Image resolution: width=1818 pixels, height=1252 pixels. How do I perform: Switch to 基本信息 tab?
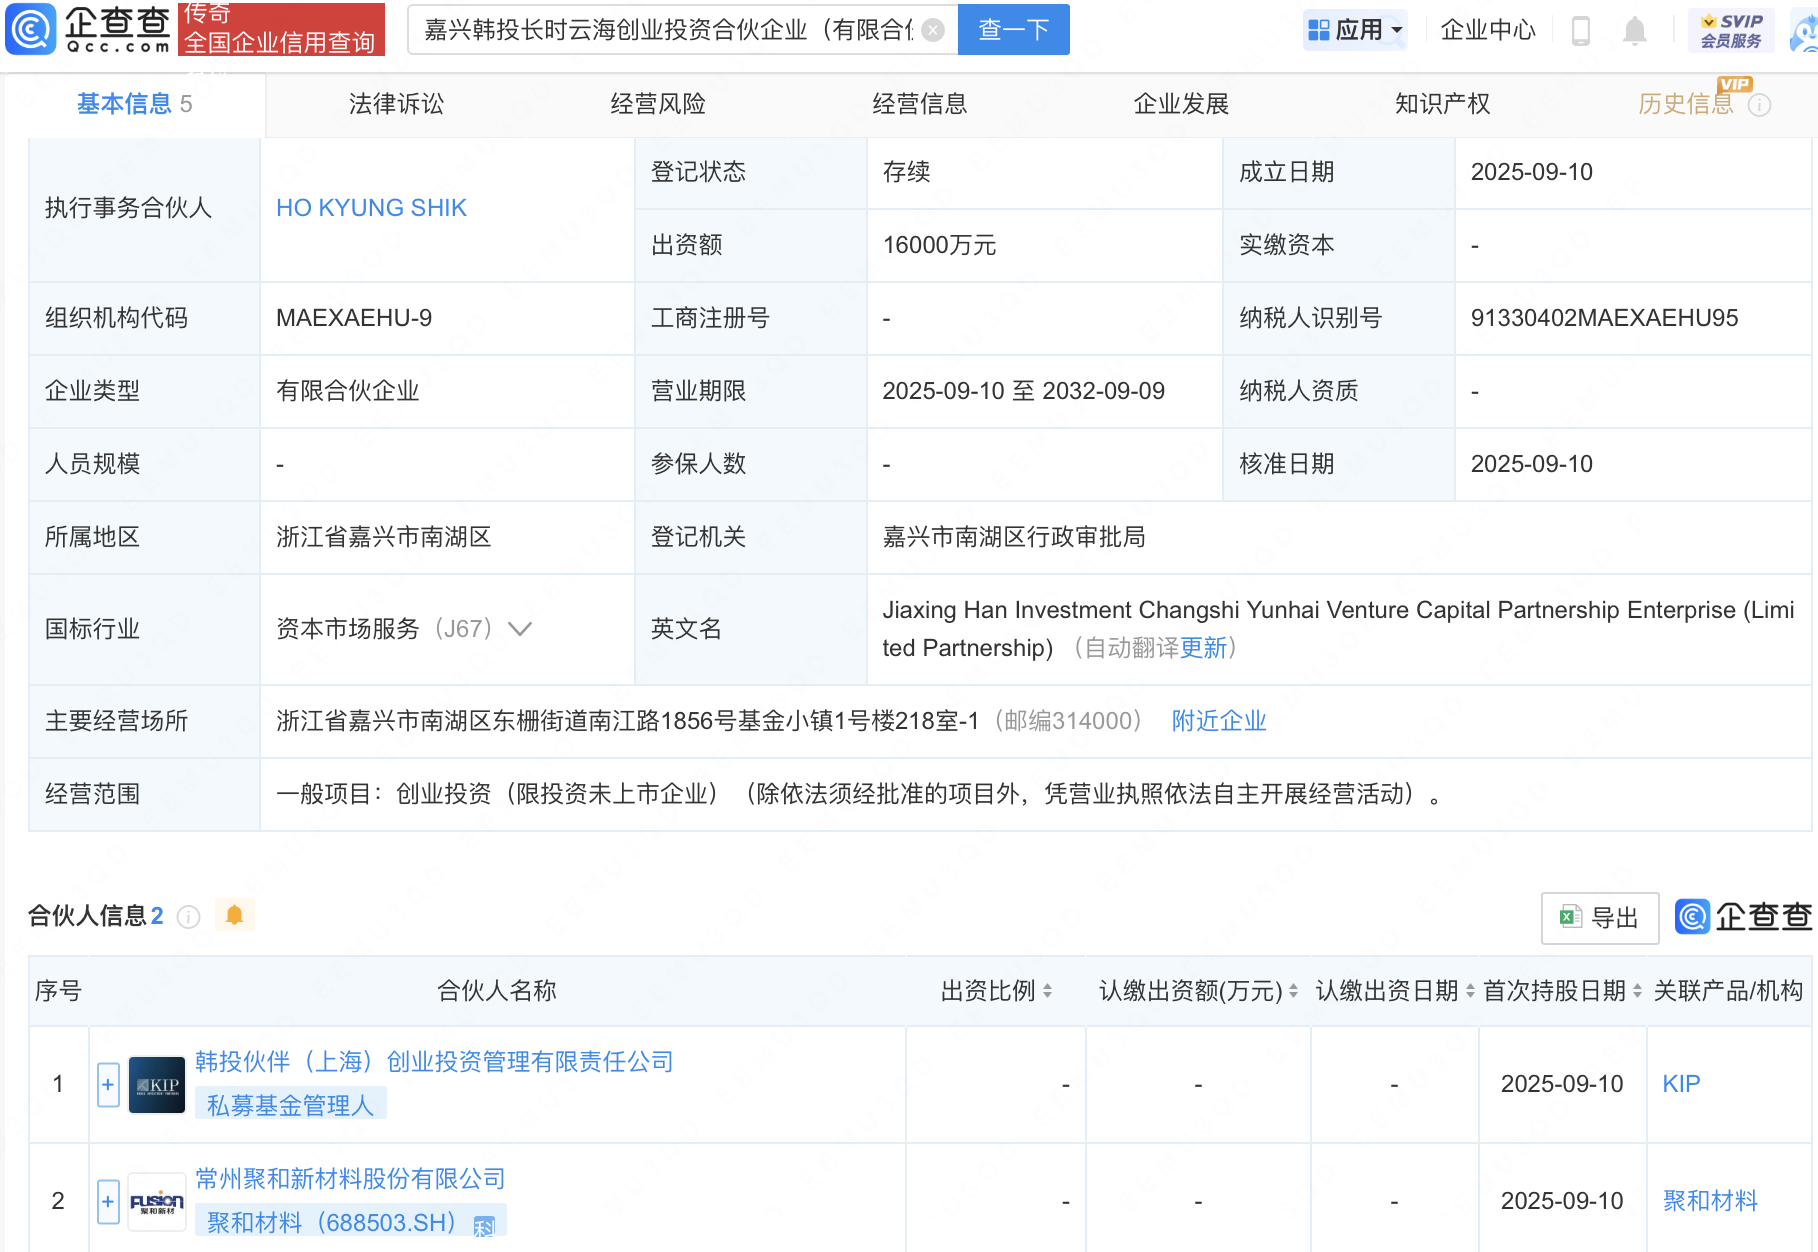click(x=134, y=104)
